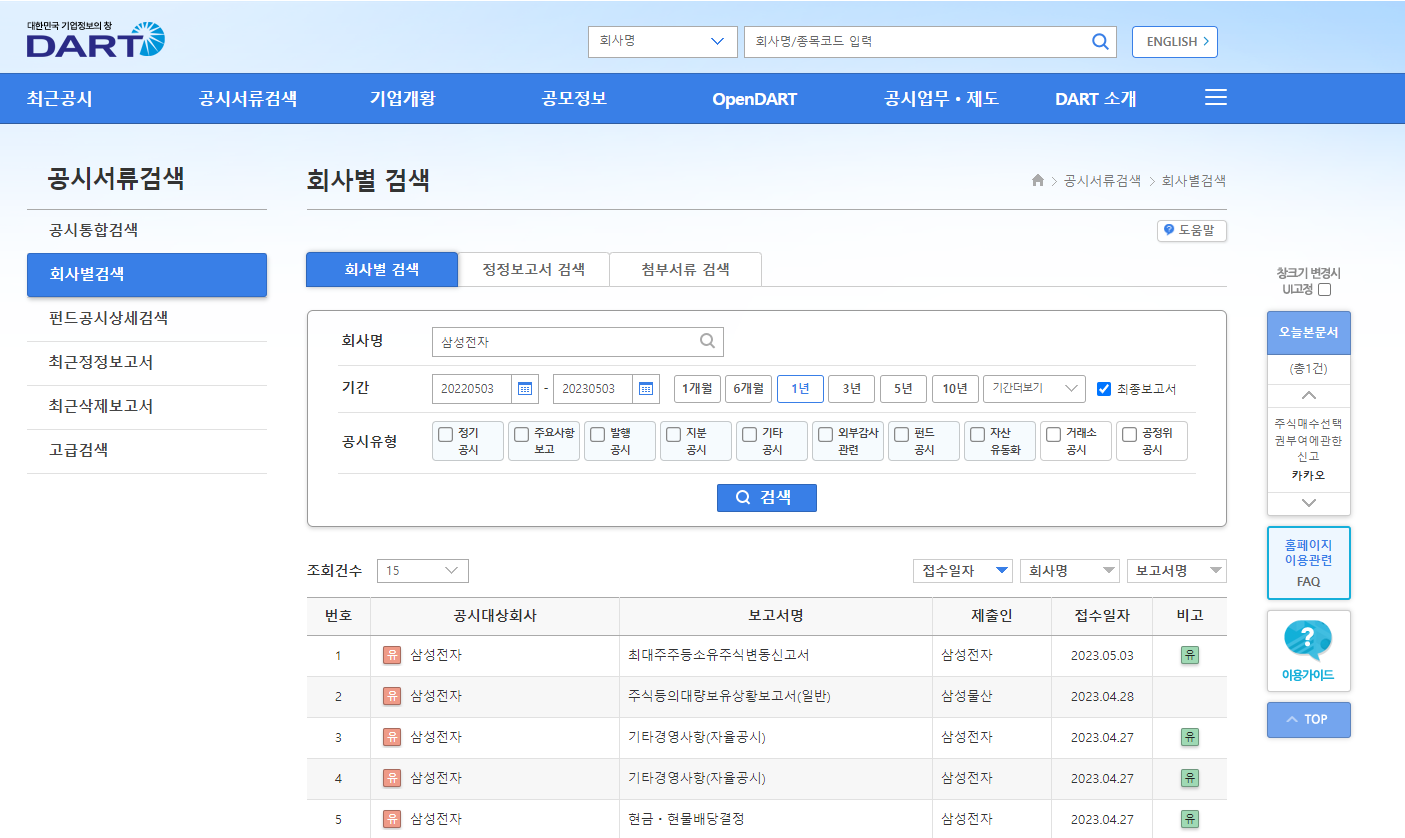Click the home breadcrumb icon
Viewport: 1405px width, 838px height.
1038,181
